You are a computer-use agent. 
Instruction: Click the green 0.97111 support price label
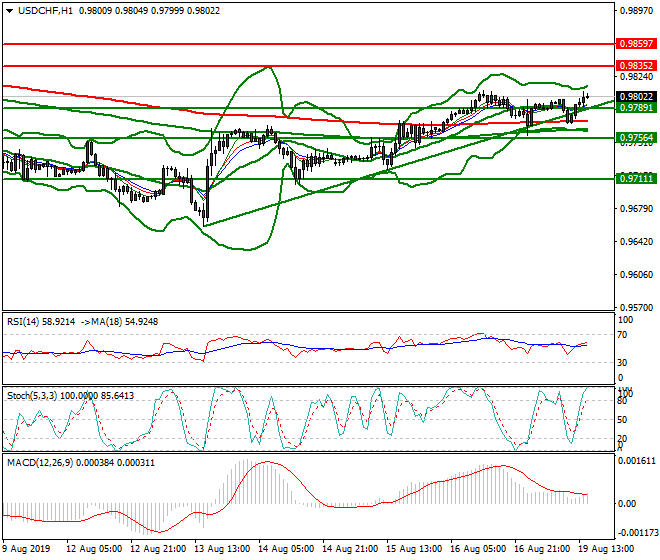pos(636,179)
